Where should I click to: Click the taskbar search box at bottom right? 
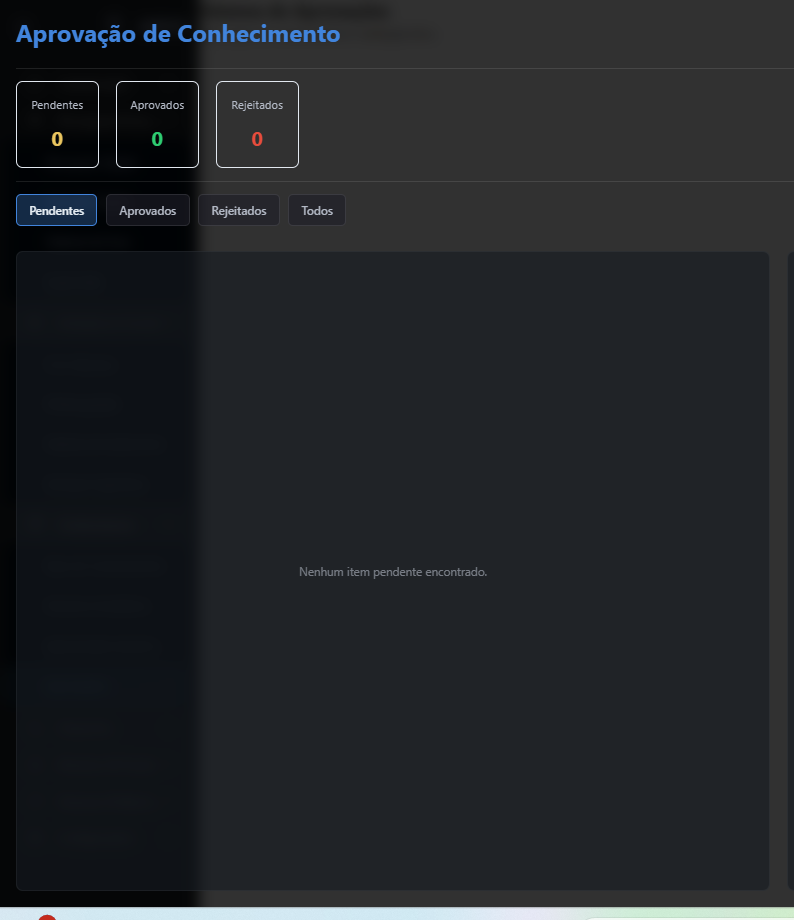690,916
